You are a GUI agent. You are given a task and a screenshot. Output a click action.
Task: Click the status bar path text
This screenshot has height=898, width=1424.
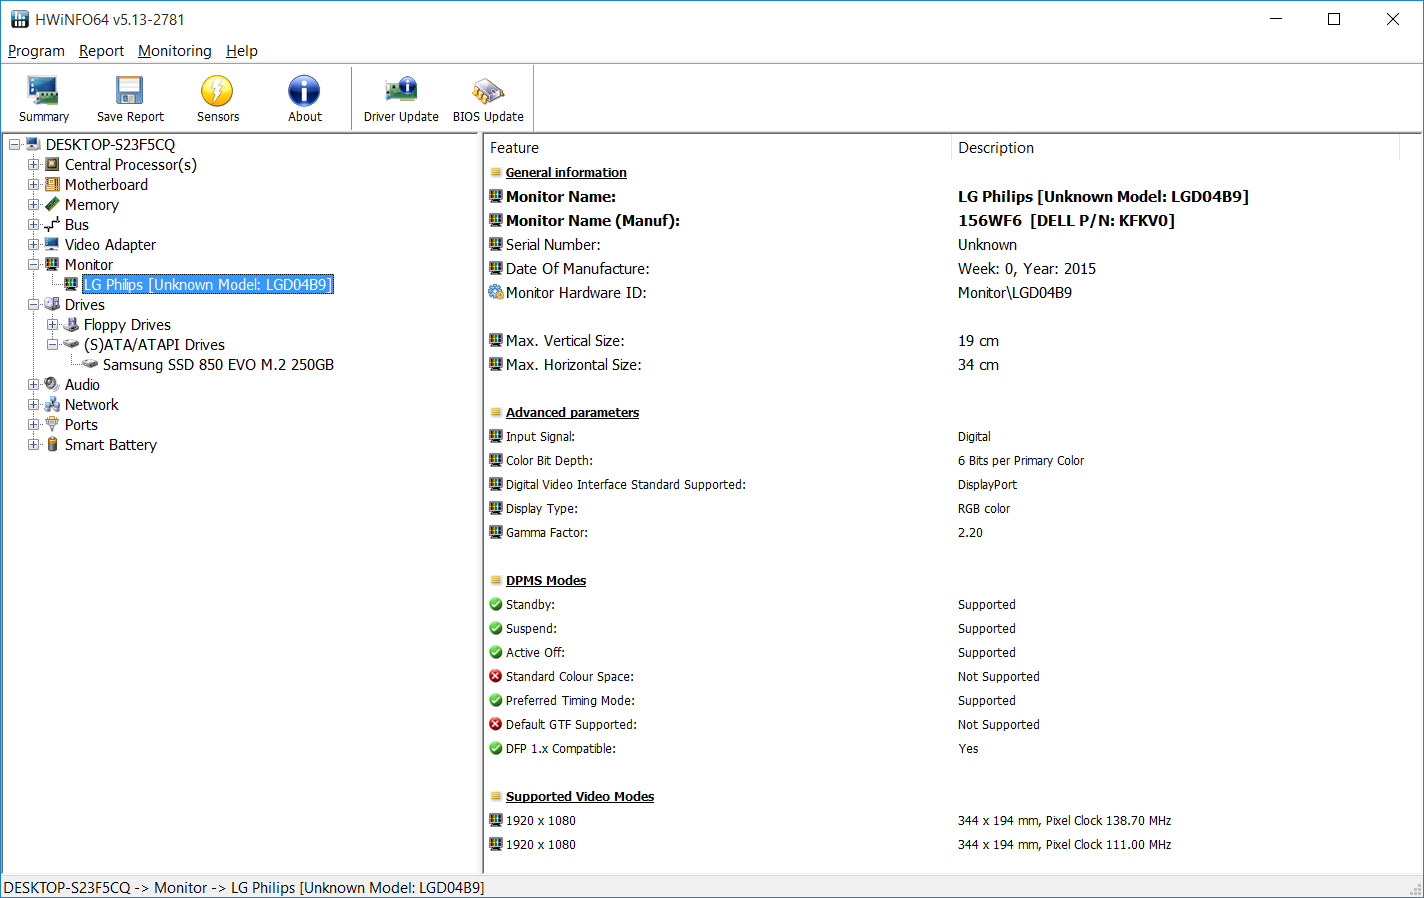pos(244,887)
